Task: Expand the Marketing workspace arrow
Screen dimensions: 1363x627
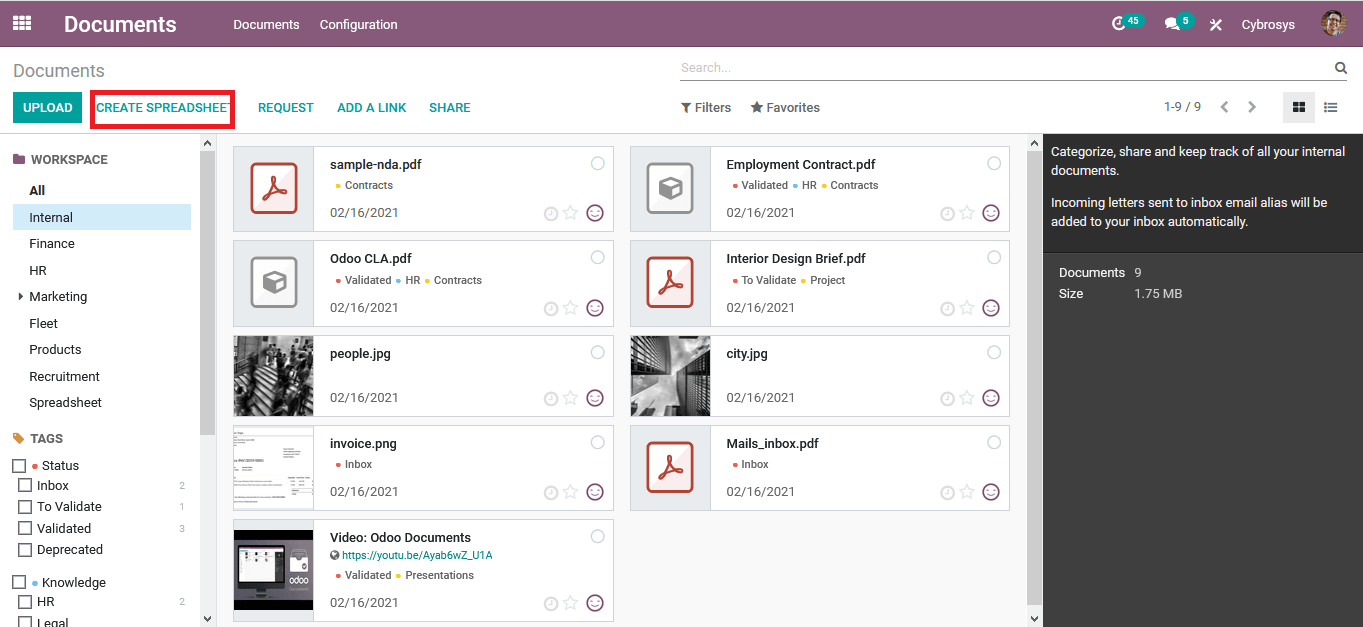Action: pos(21,297)
